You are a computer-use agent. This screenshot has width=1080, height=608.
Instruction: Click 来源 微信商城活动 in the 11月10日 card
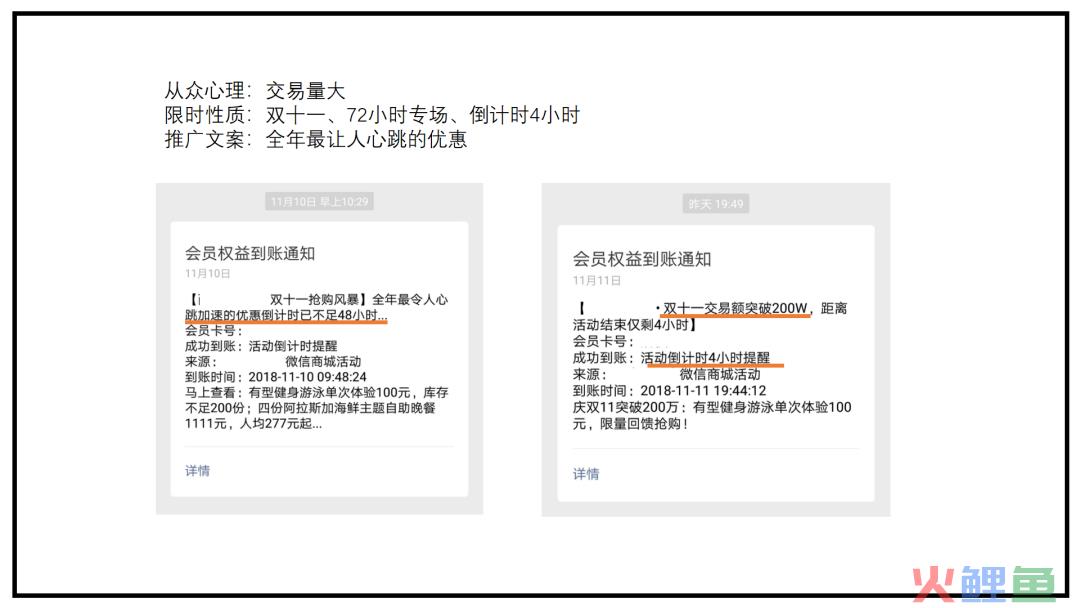273,361
